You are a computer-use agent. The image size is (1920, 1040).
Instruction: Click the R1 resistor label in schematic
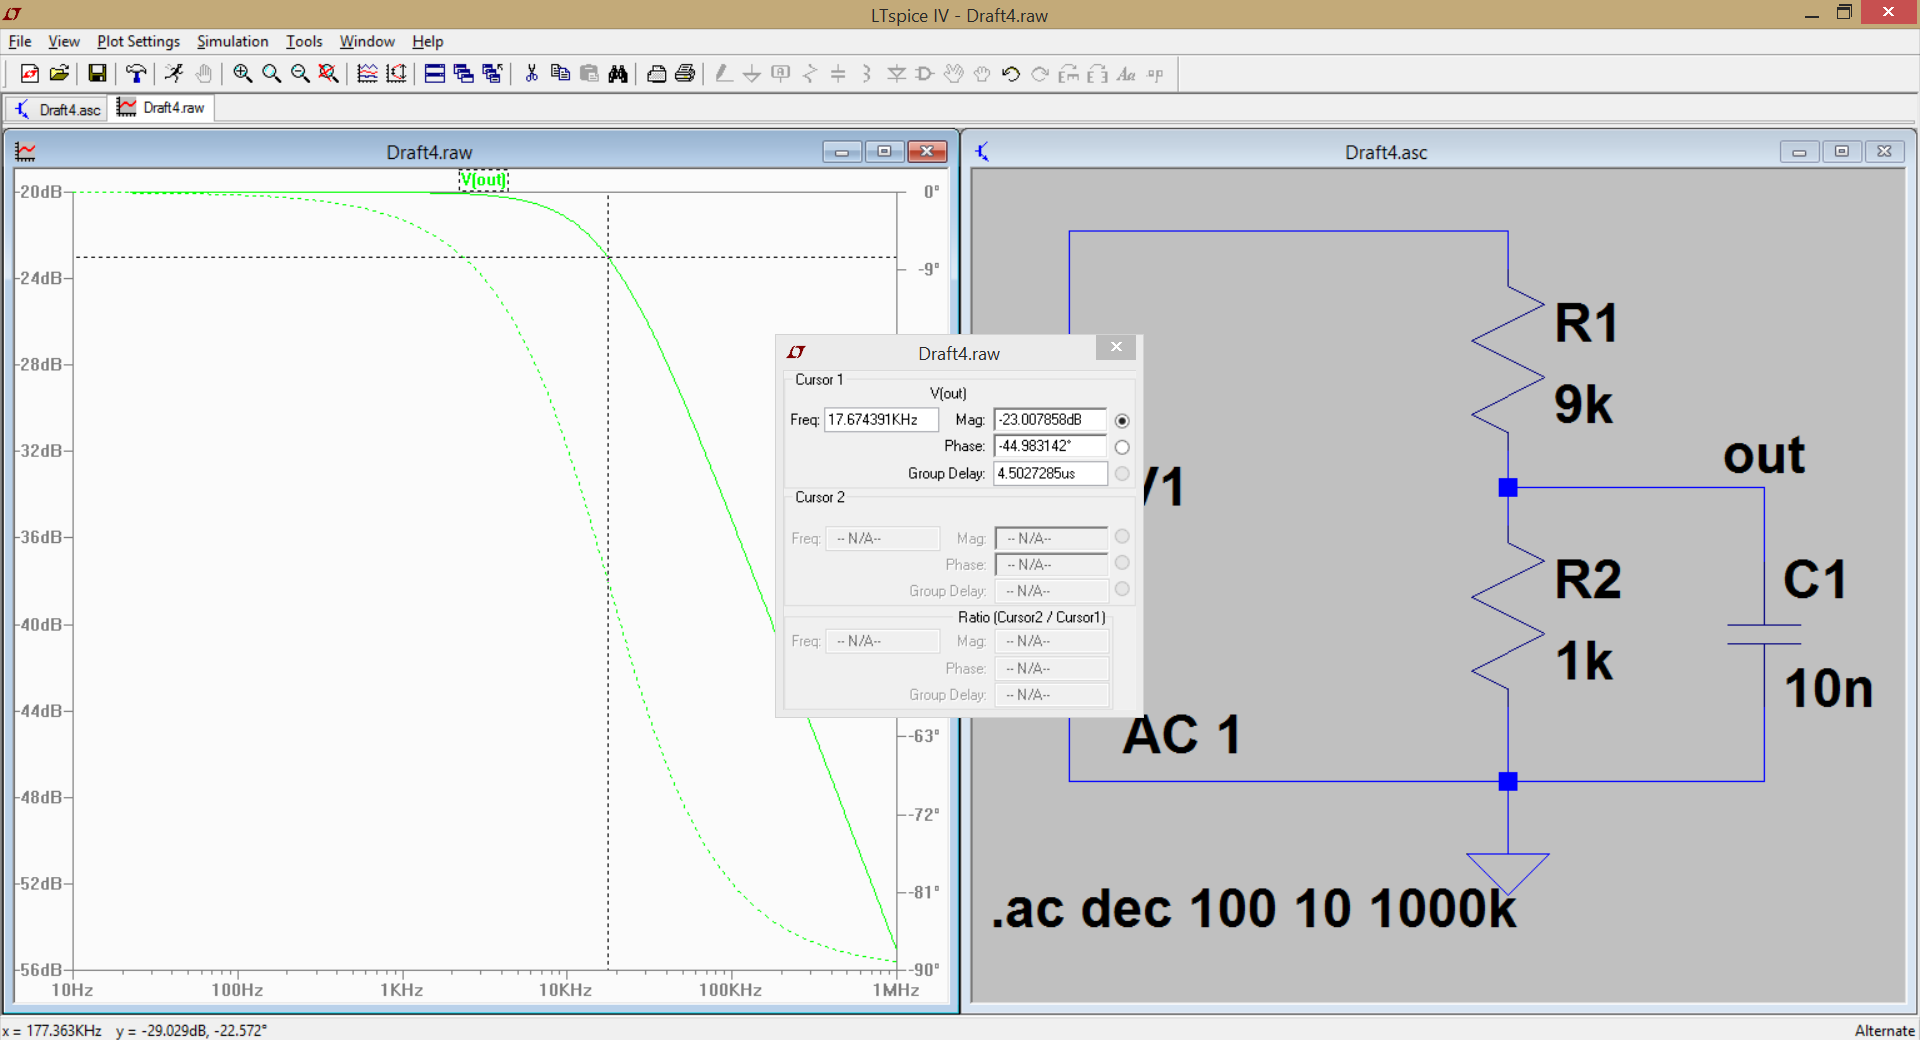click(1586, 323)
